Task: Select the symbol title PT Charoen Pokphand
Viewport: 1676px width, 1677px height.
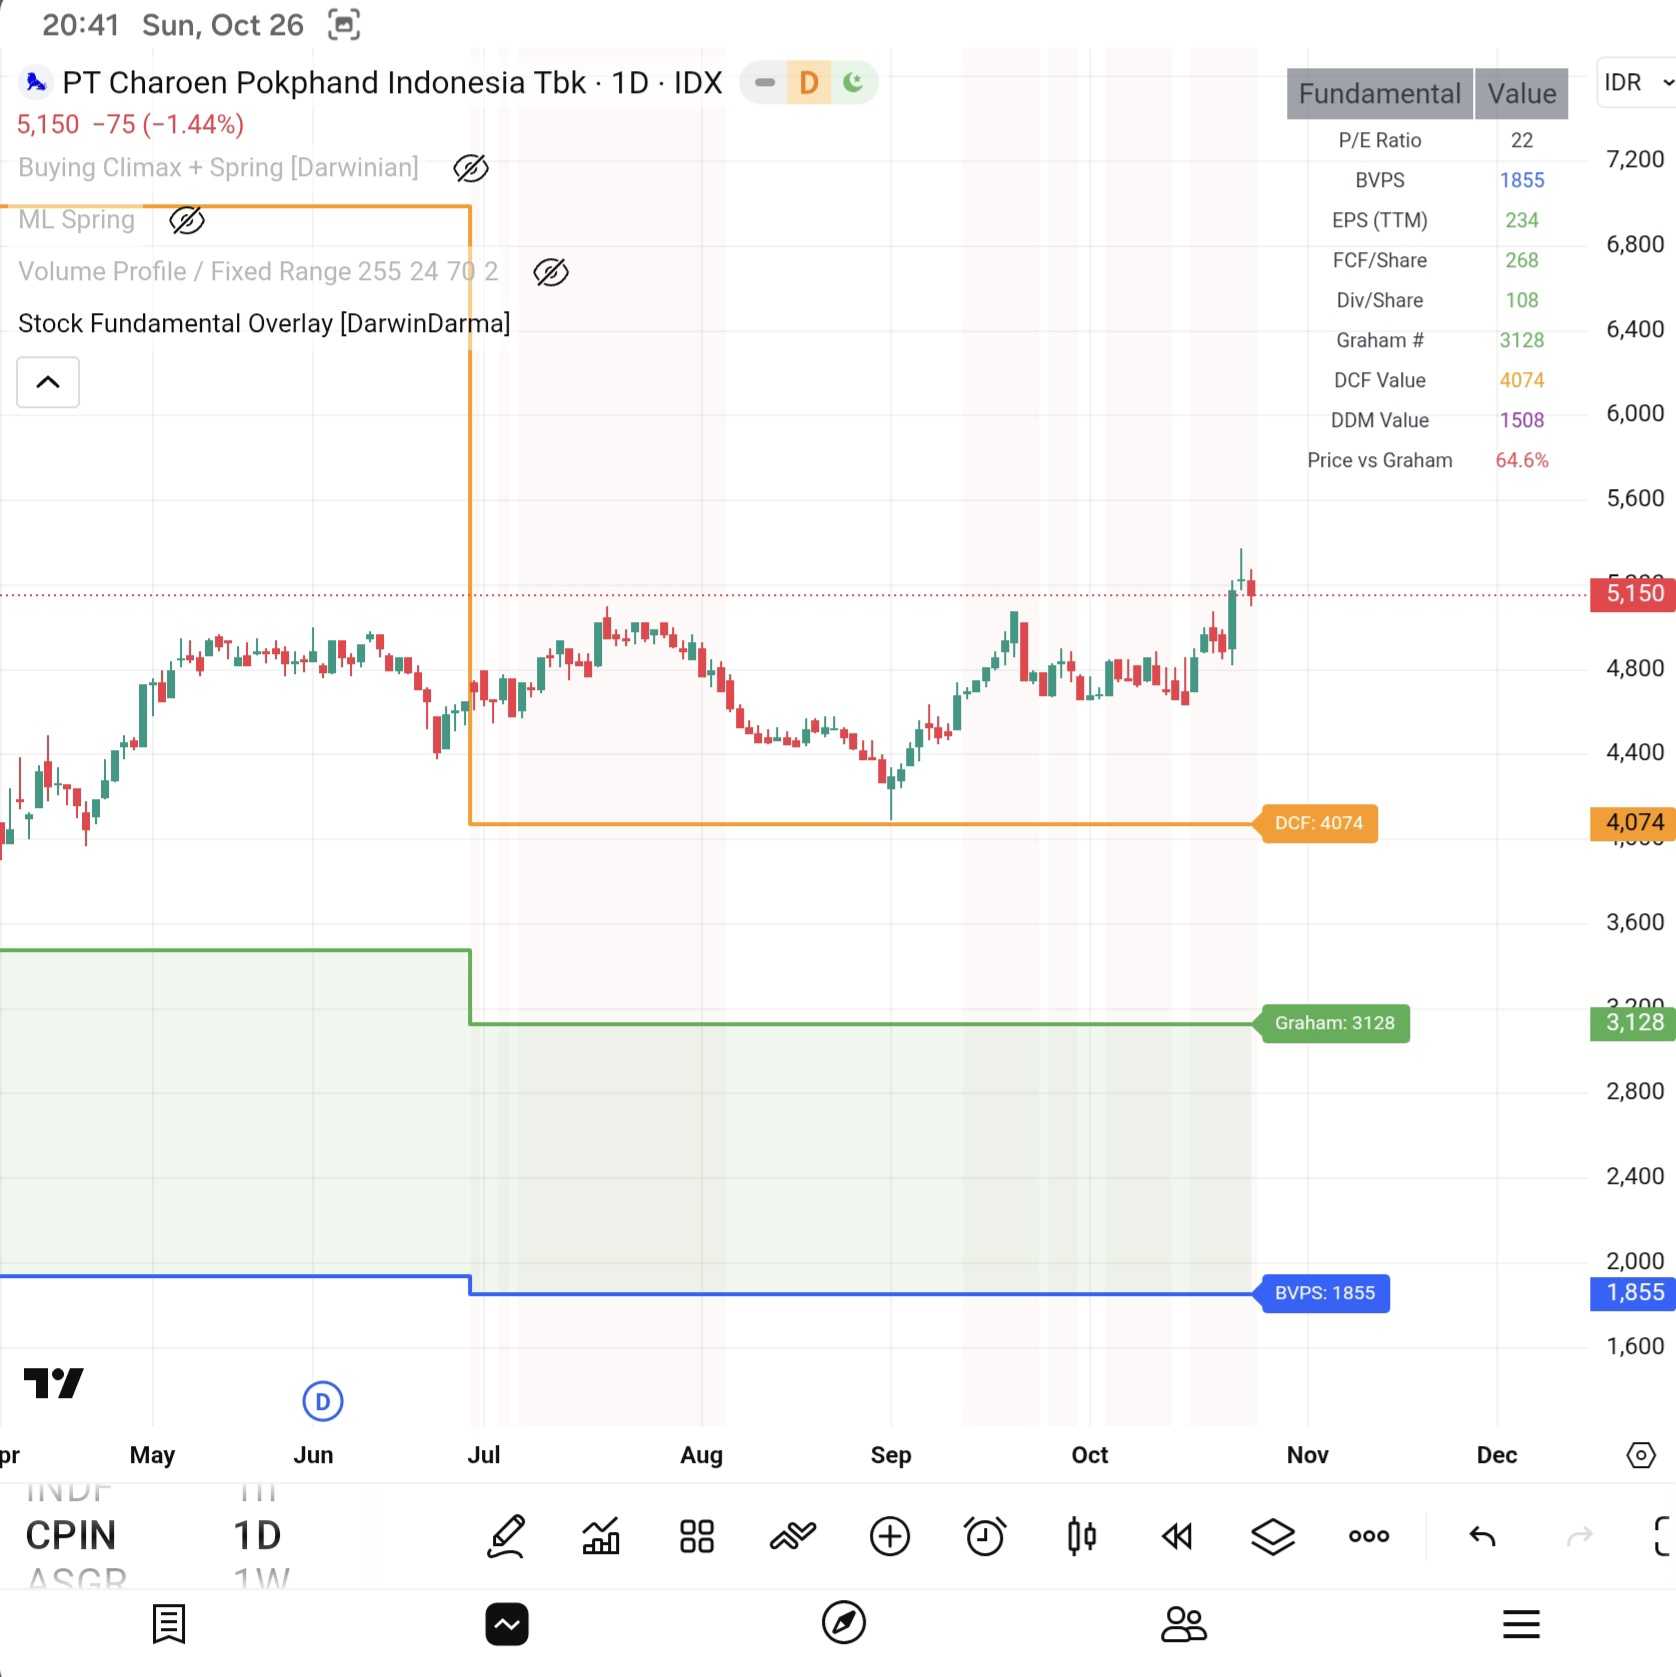Action: click(392, 82)
